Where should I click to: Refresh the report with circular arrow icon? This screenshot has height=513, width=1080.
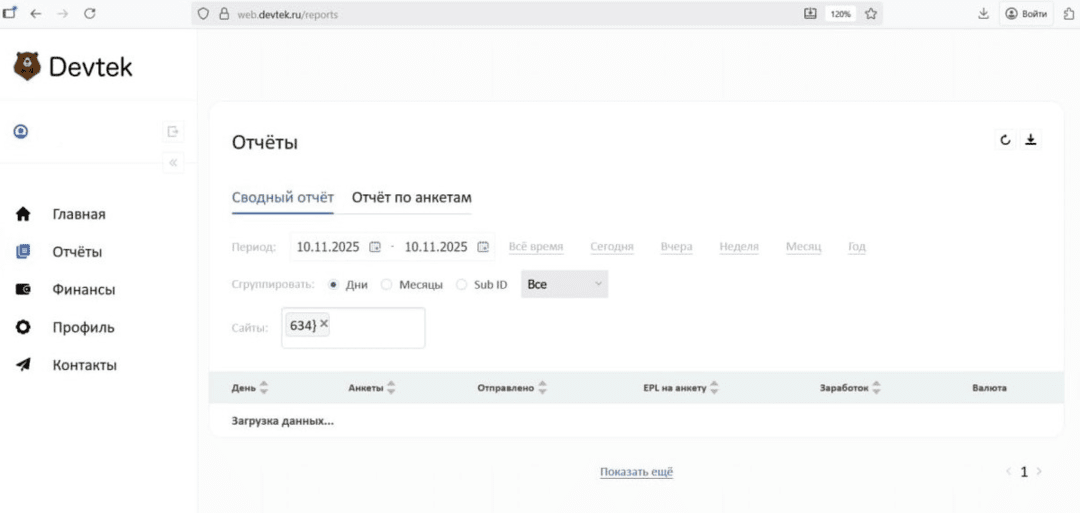pos(1005,140)
